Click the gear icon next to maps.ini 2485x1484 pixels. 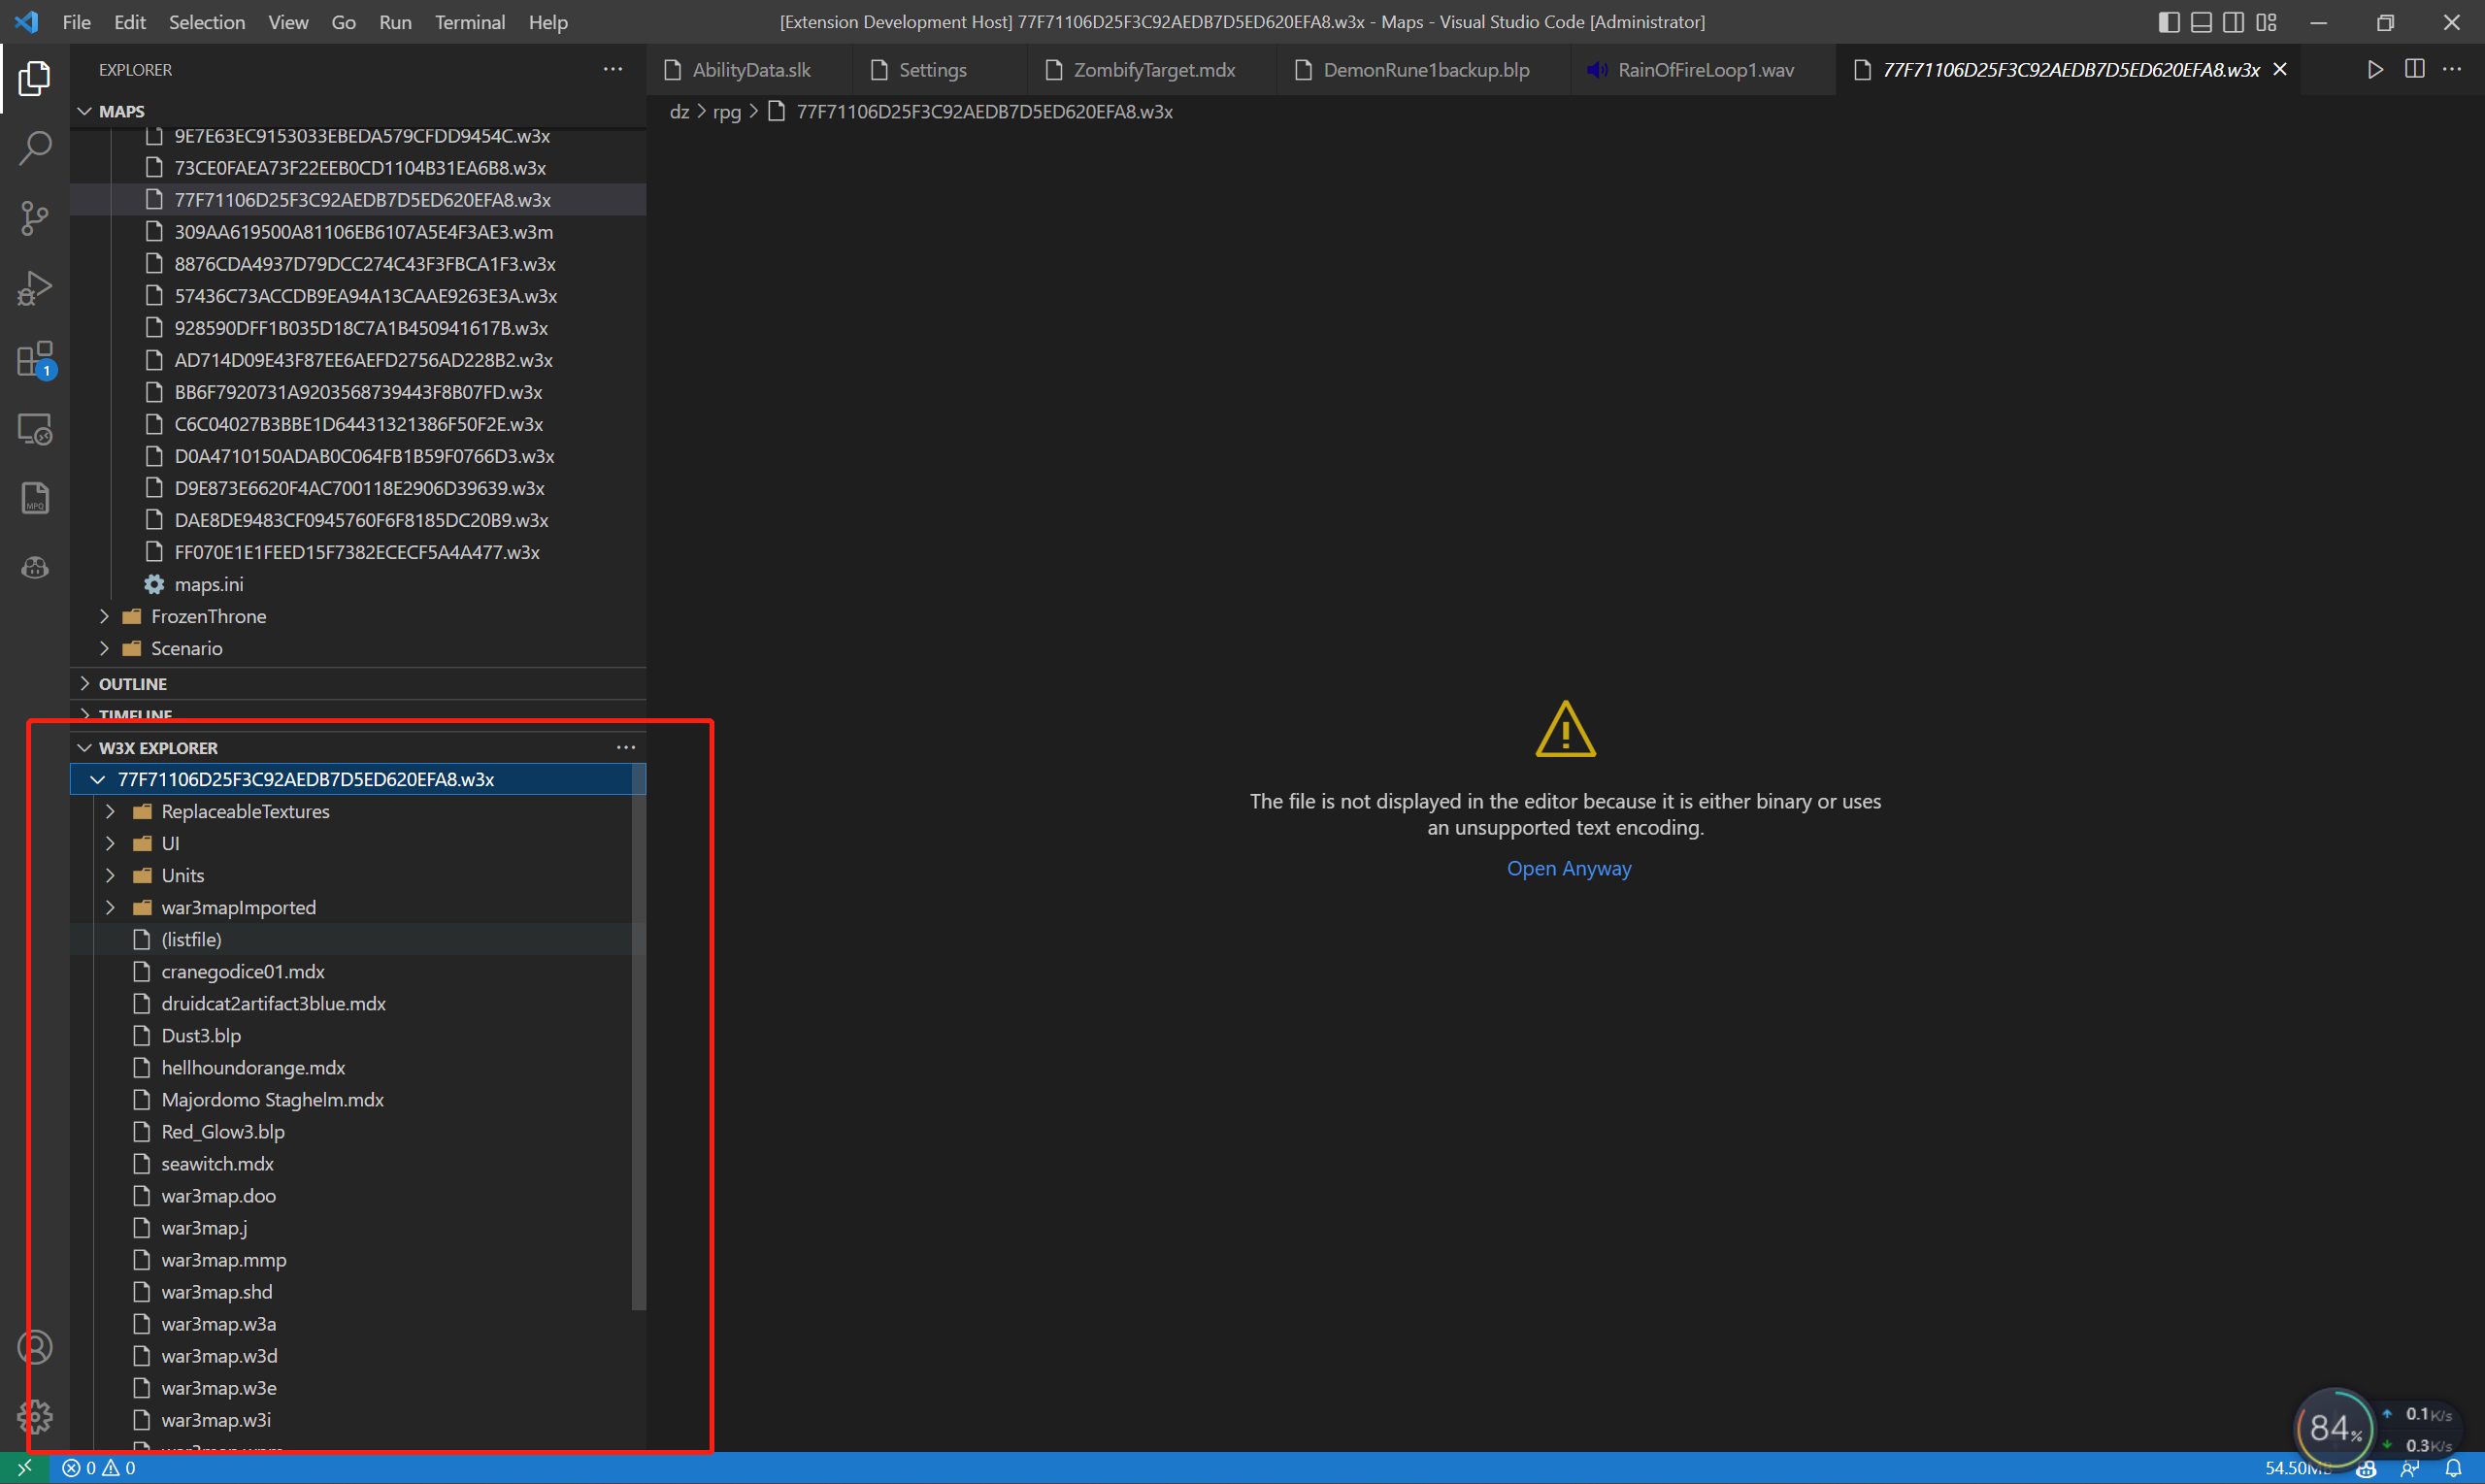[154, 584]
